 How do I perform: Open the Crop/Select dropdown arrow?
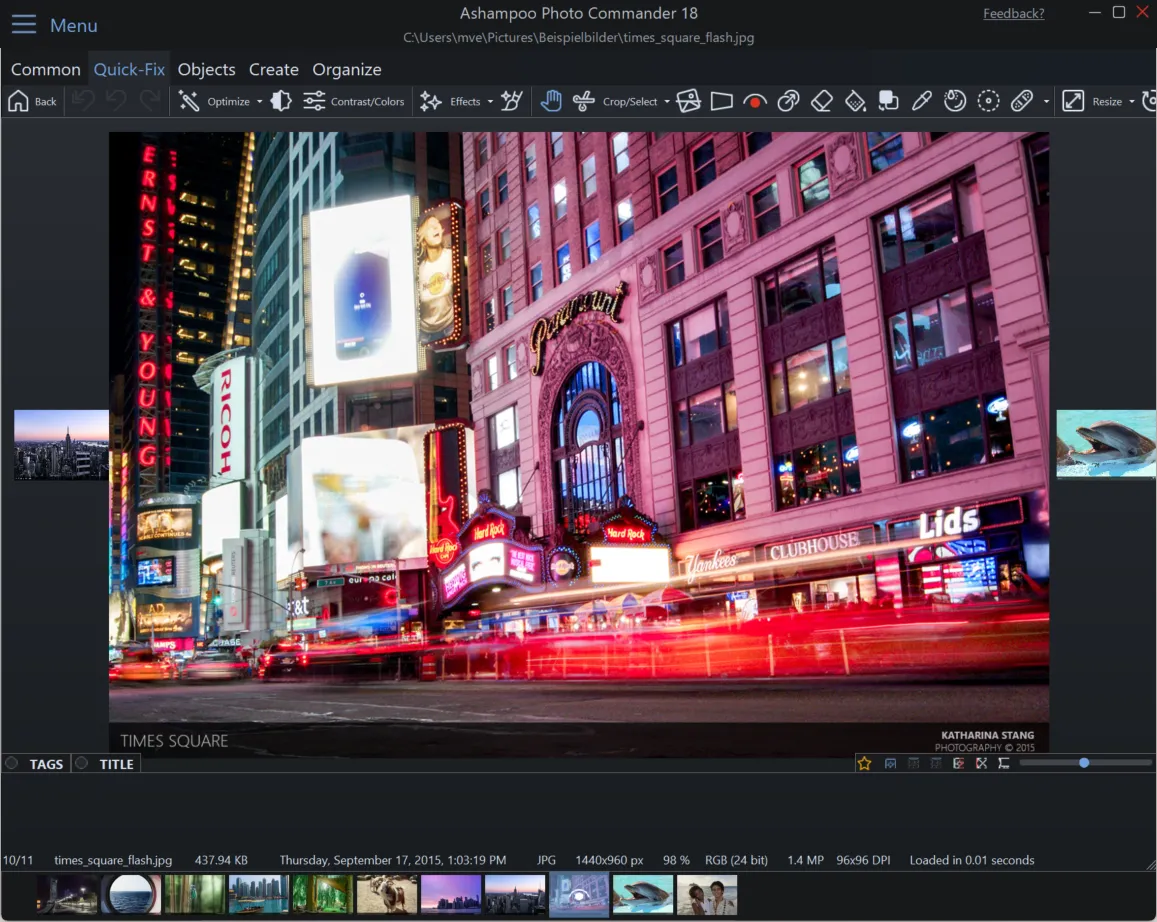click(667, 102)
